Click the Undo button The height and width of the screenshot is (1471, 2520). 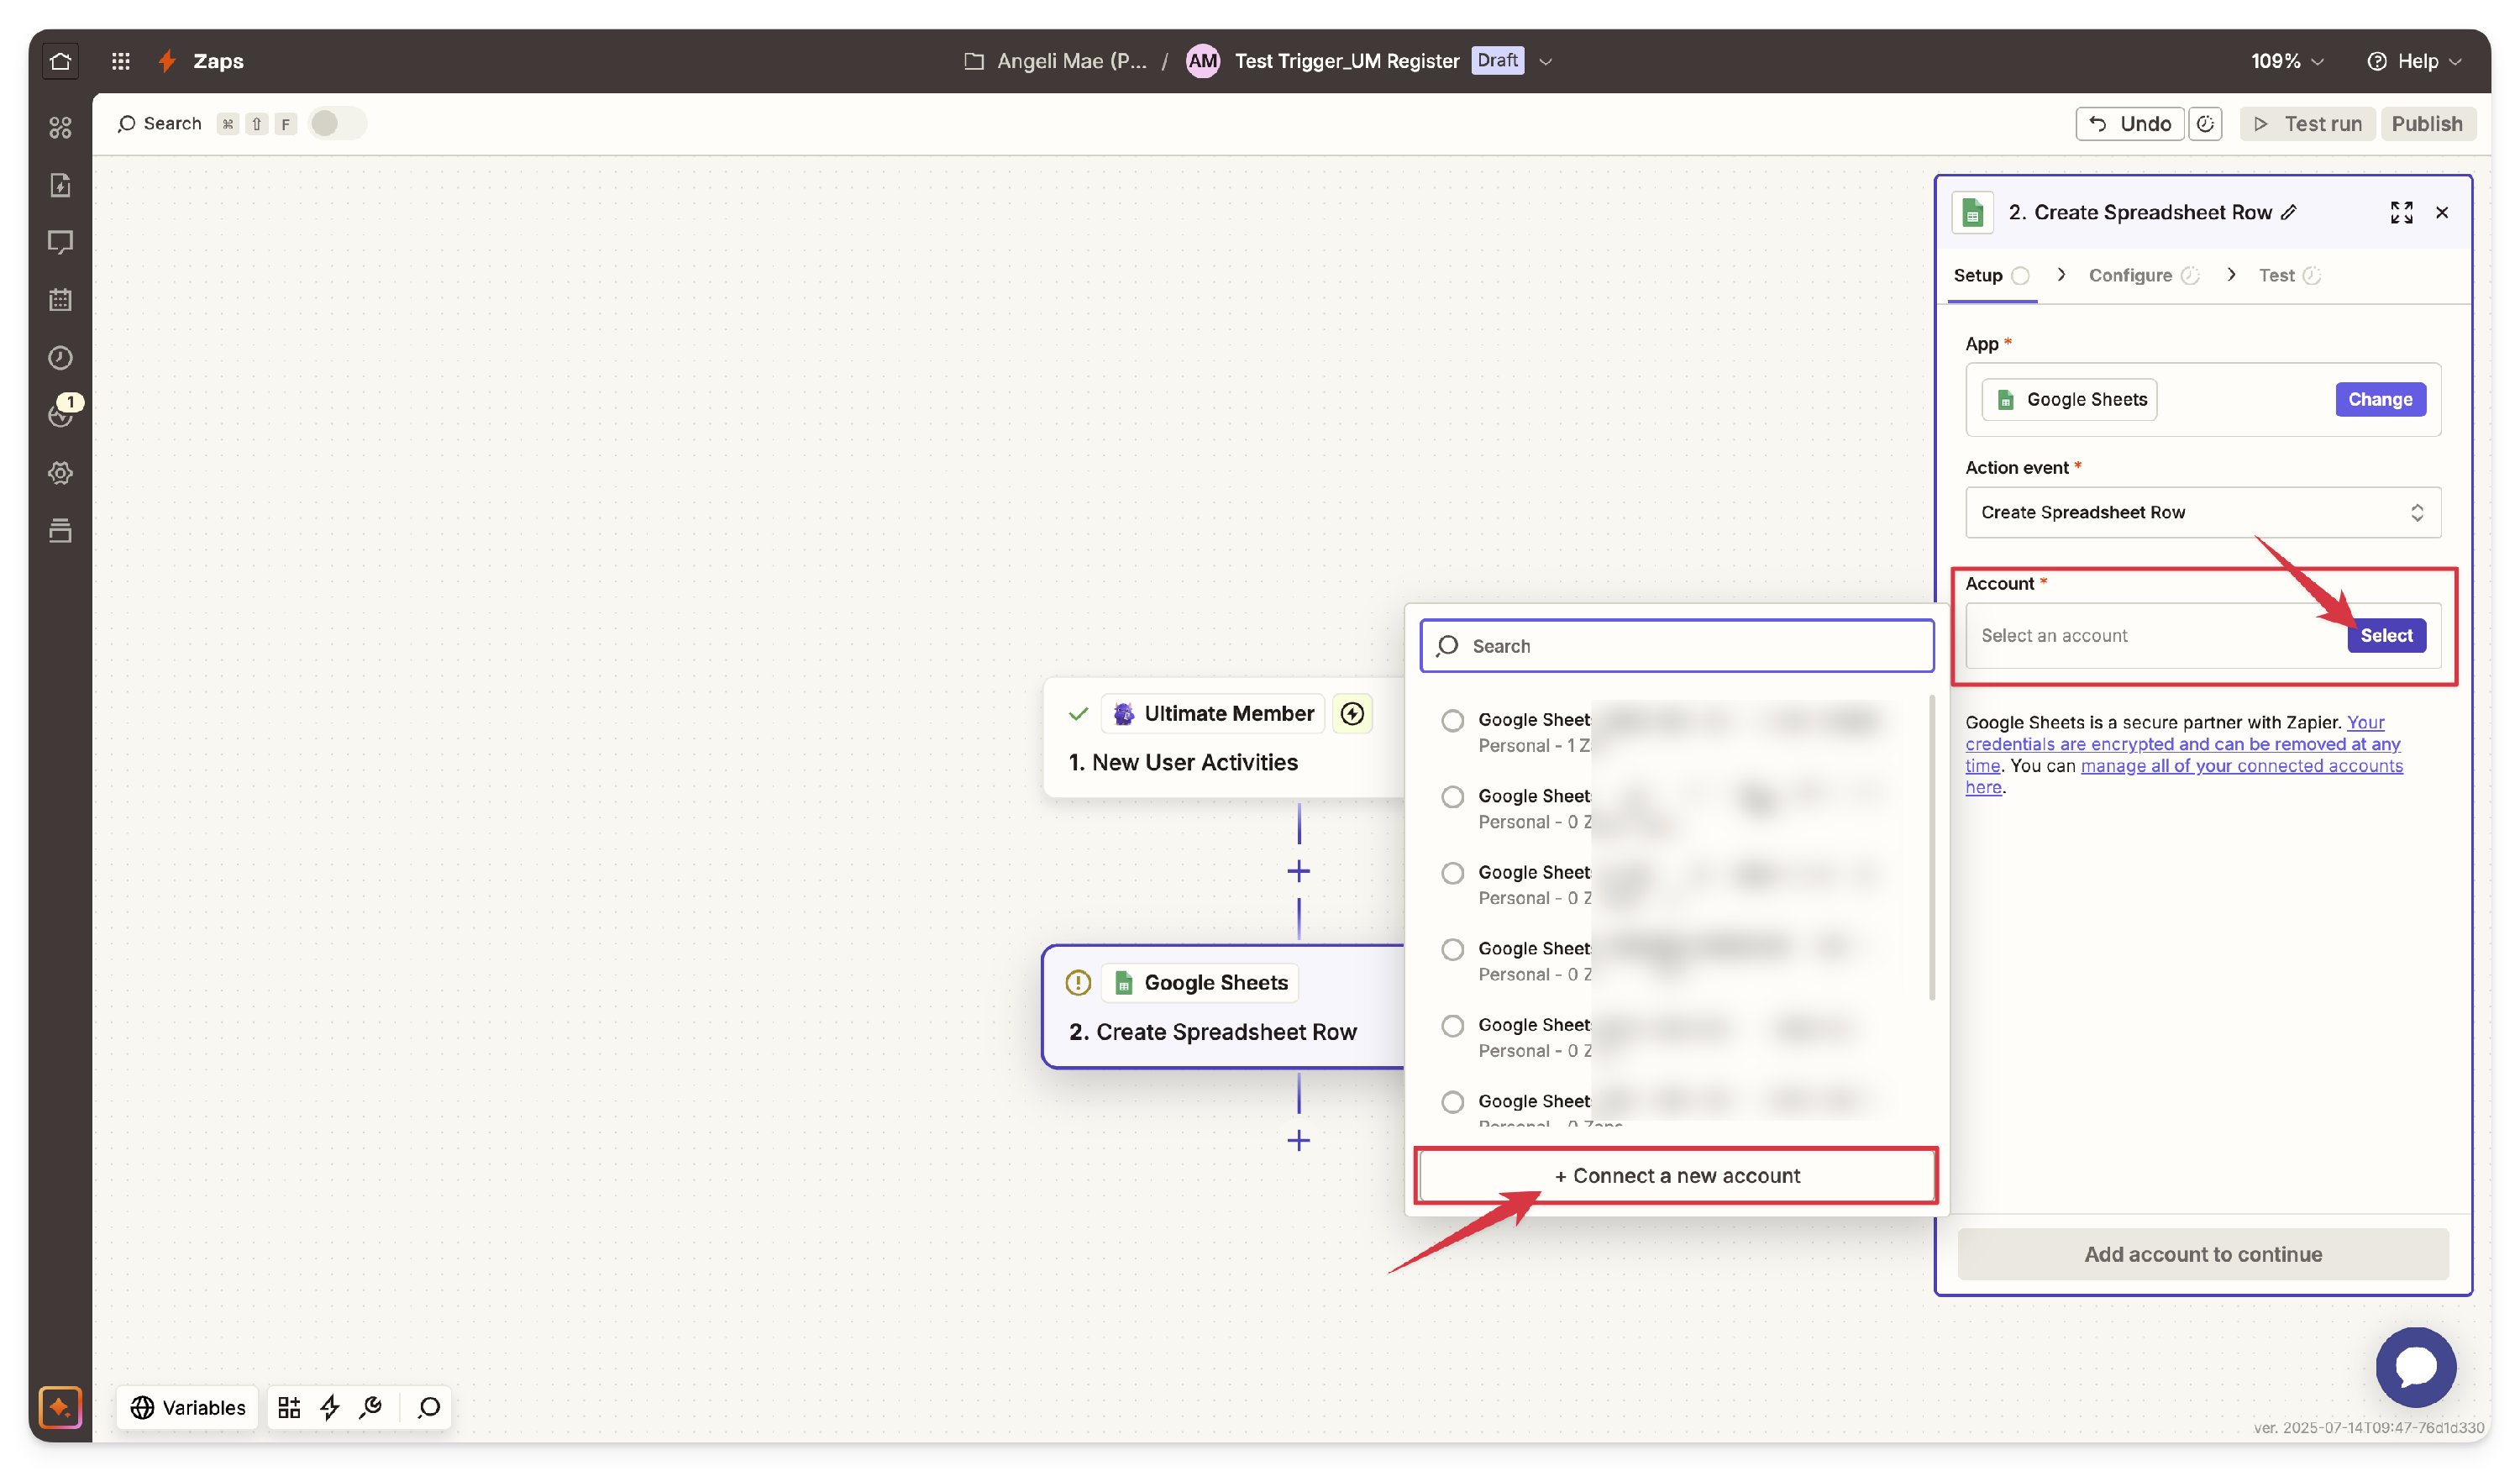[x=2130, y=124]
